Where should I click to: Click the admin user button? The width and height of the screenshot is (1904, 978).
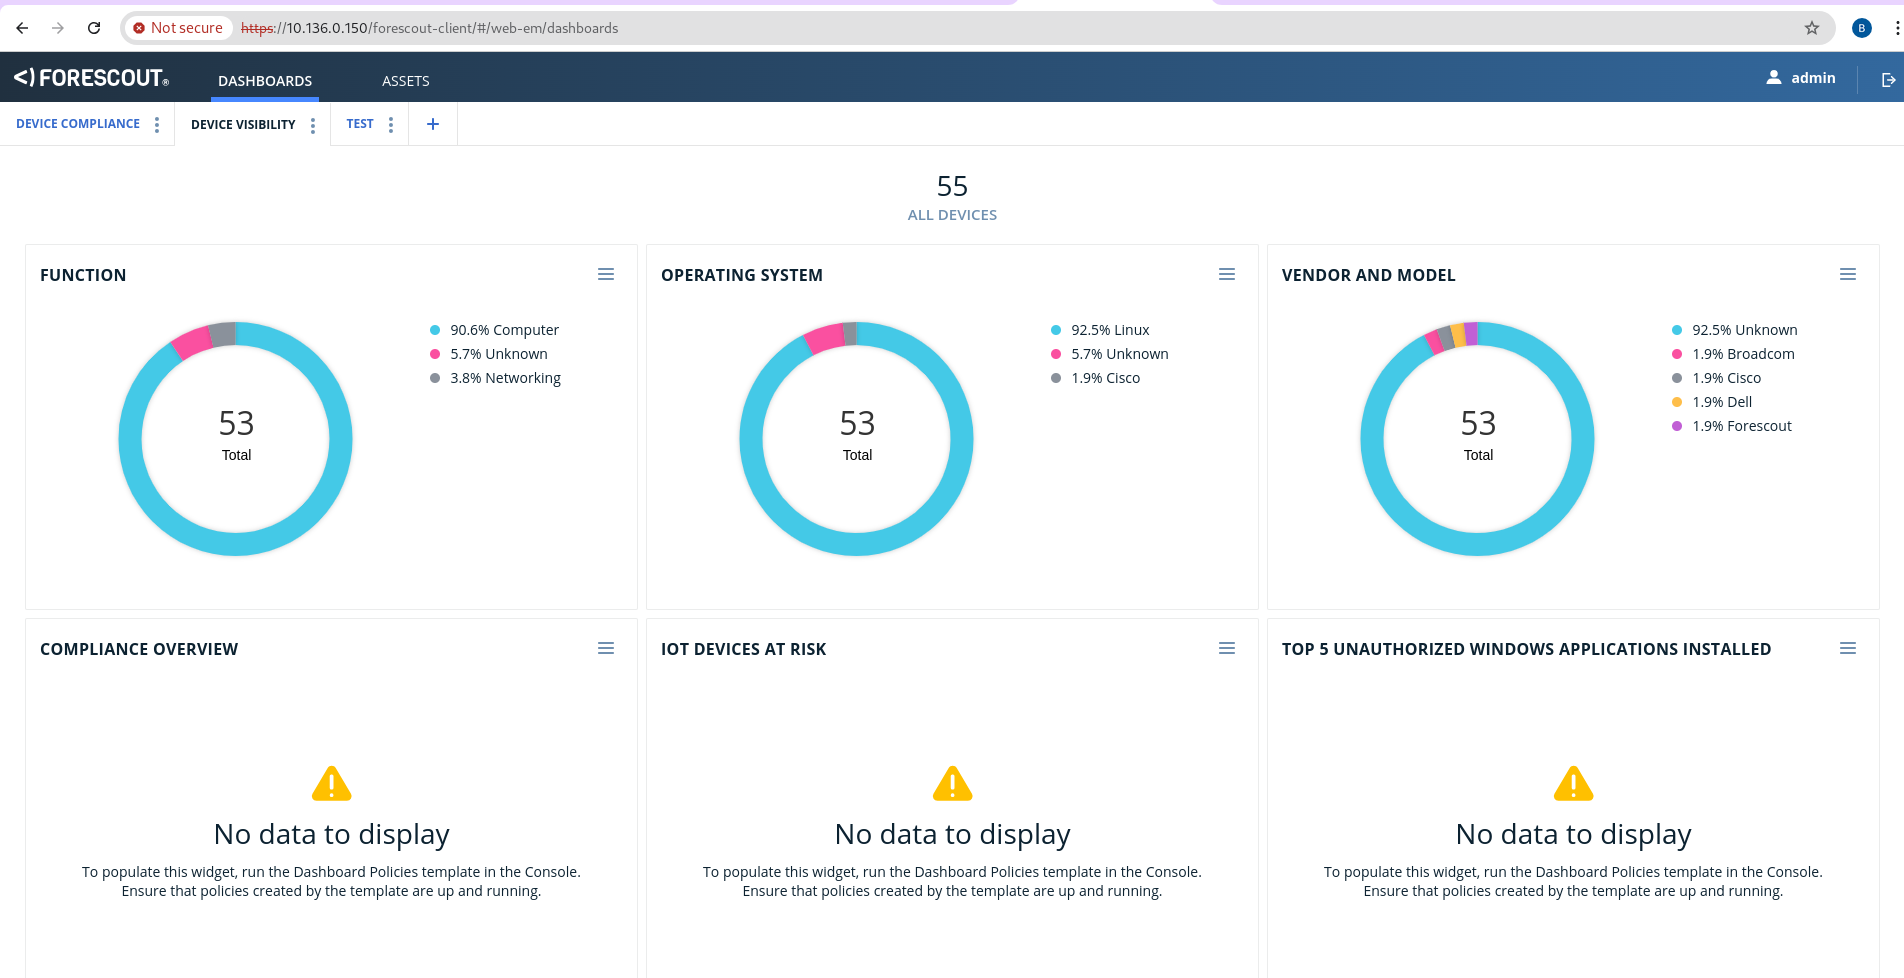point(1801,78)
